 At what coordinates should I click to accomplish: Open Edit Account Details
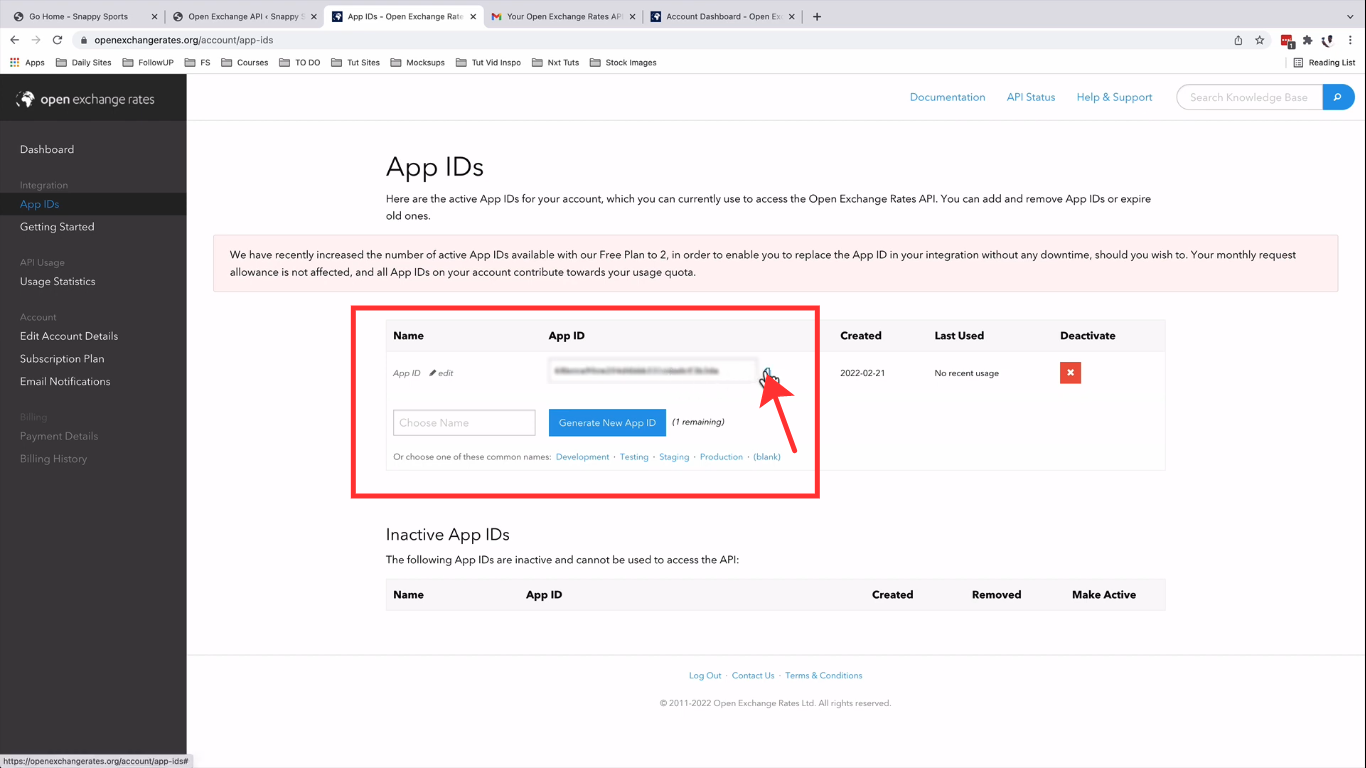pos(69,336)
